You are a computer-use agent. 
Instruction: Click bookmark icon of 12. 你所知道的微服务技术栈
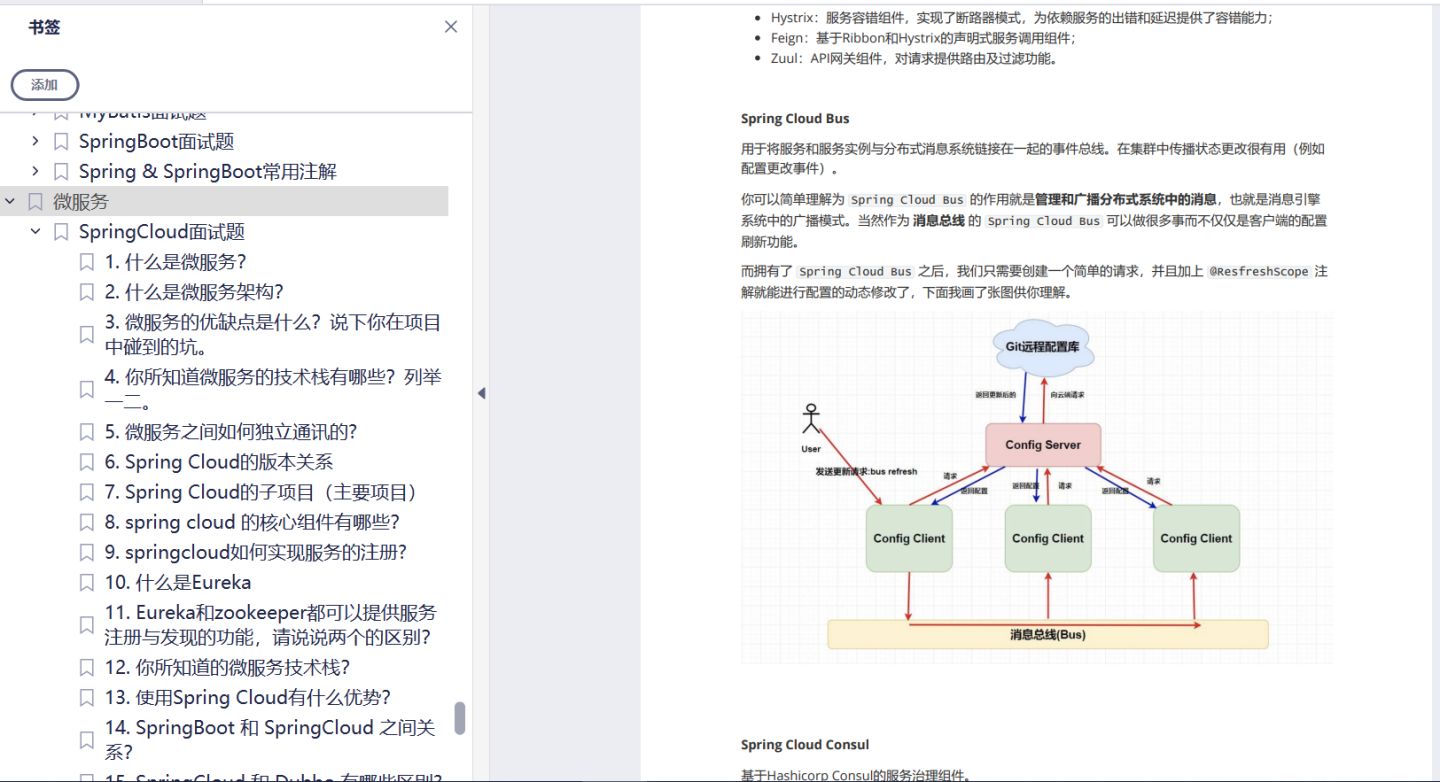[87, 667]
